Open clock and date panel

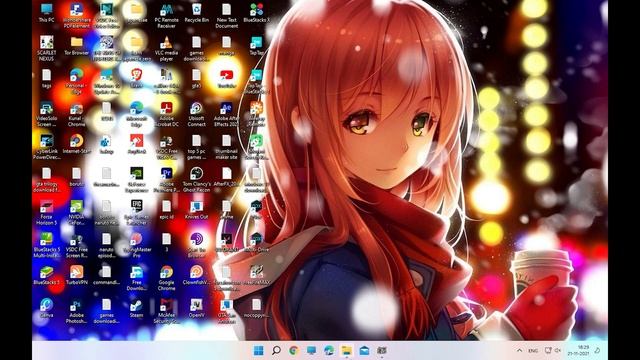[578, 350]
